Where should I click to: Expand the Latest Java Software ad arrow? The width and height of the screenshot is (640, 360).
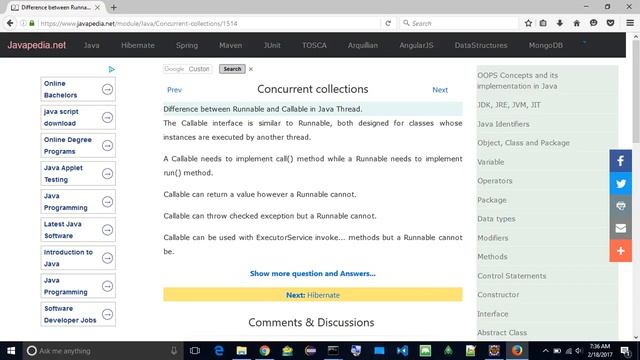click(107, 230)
